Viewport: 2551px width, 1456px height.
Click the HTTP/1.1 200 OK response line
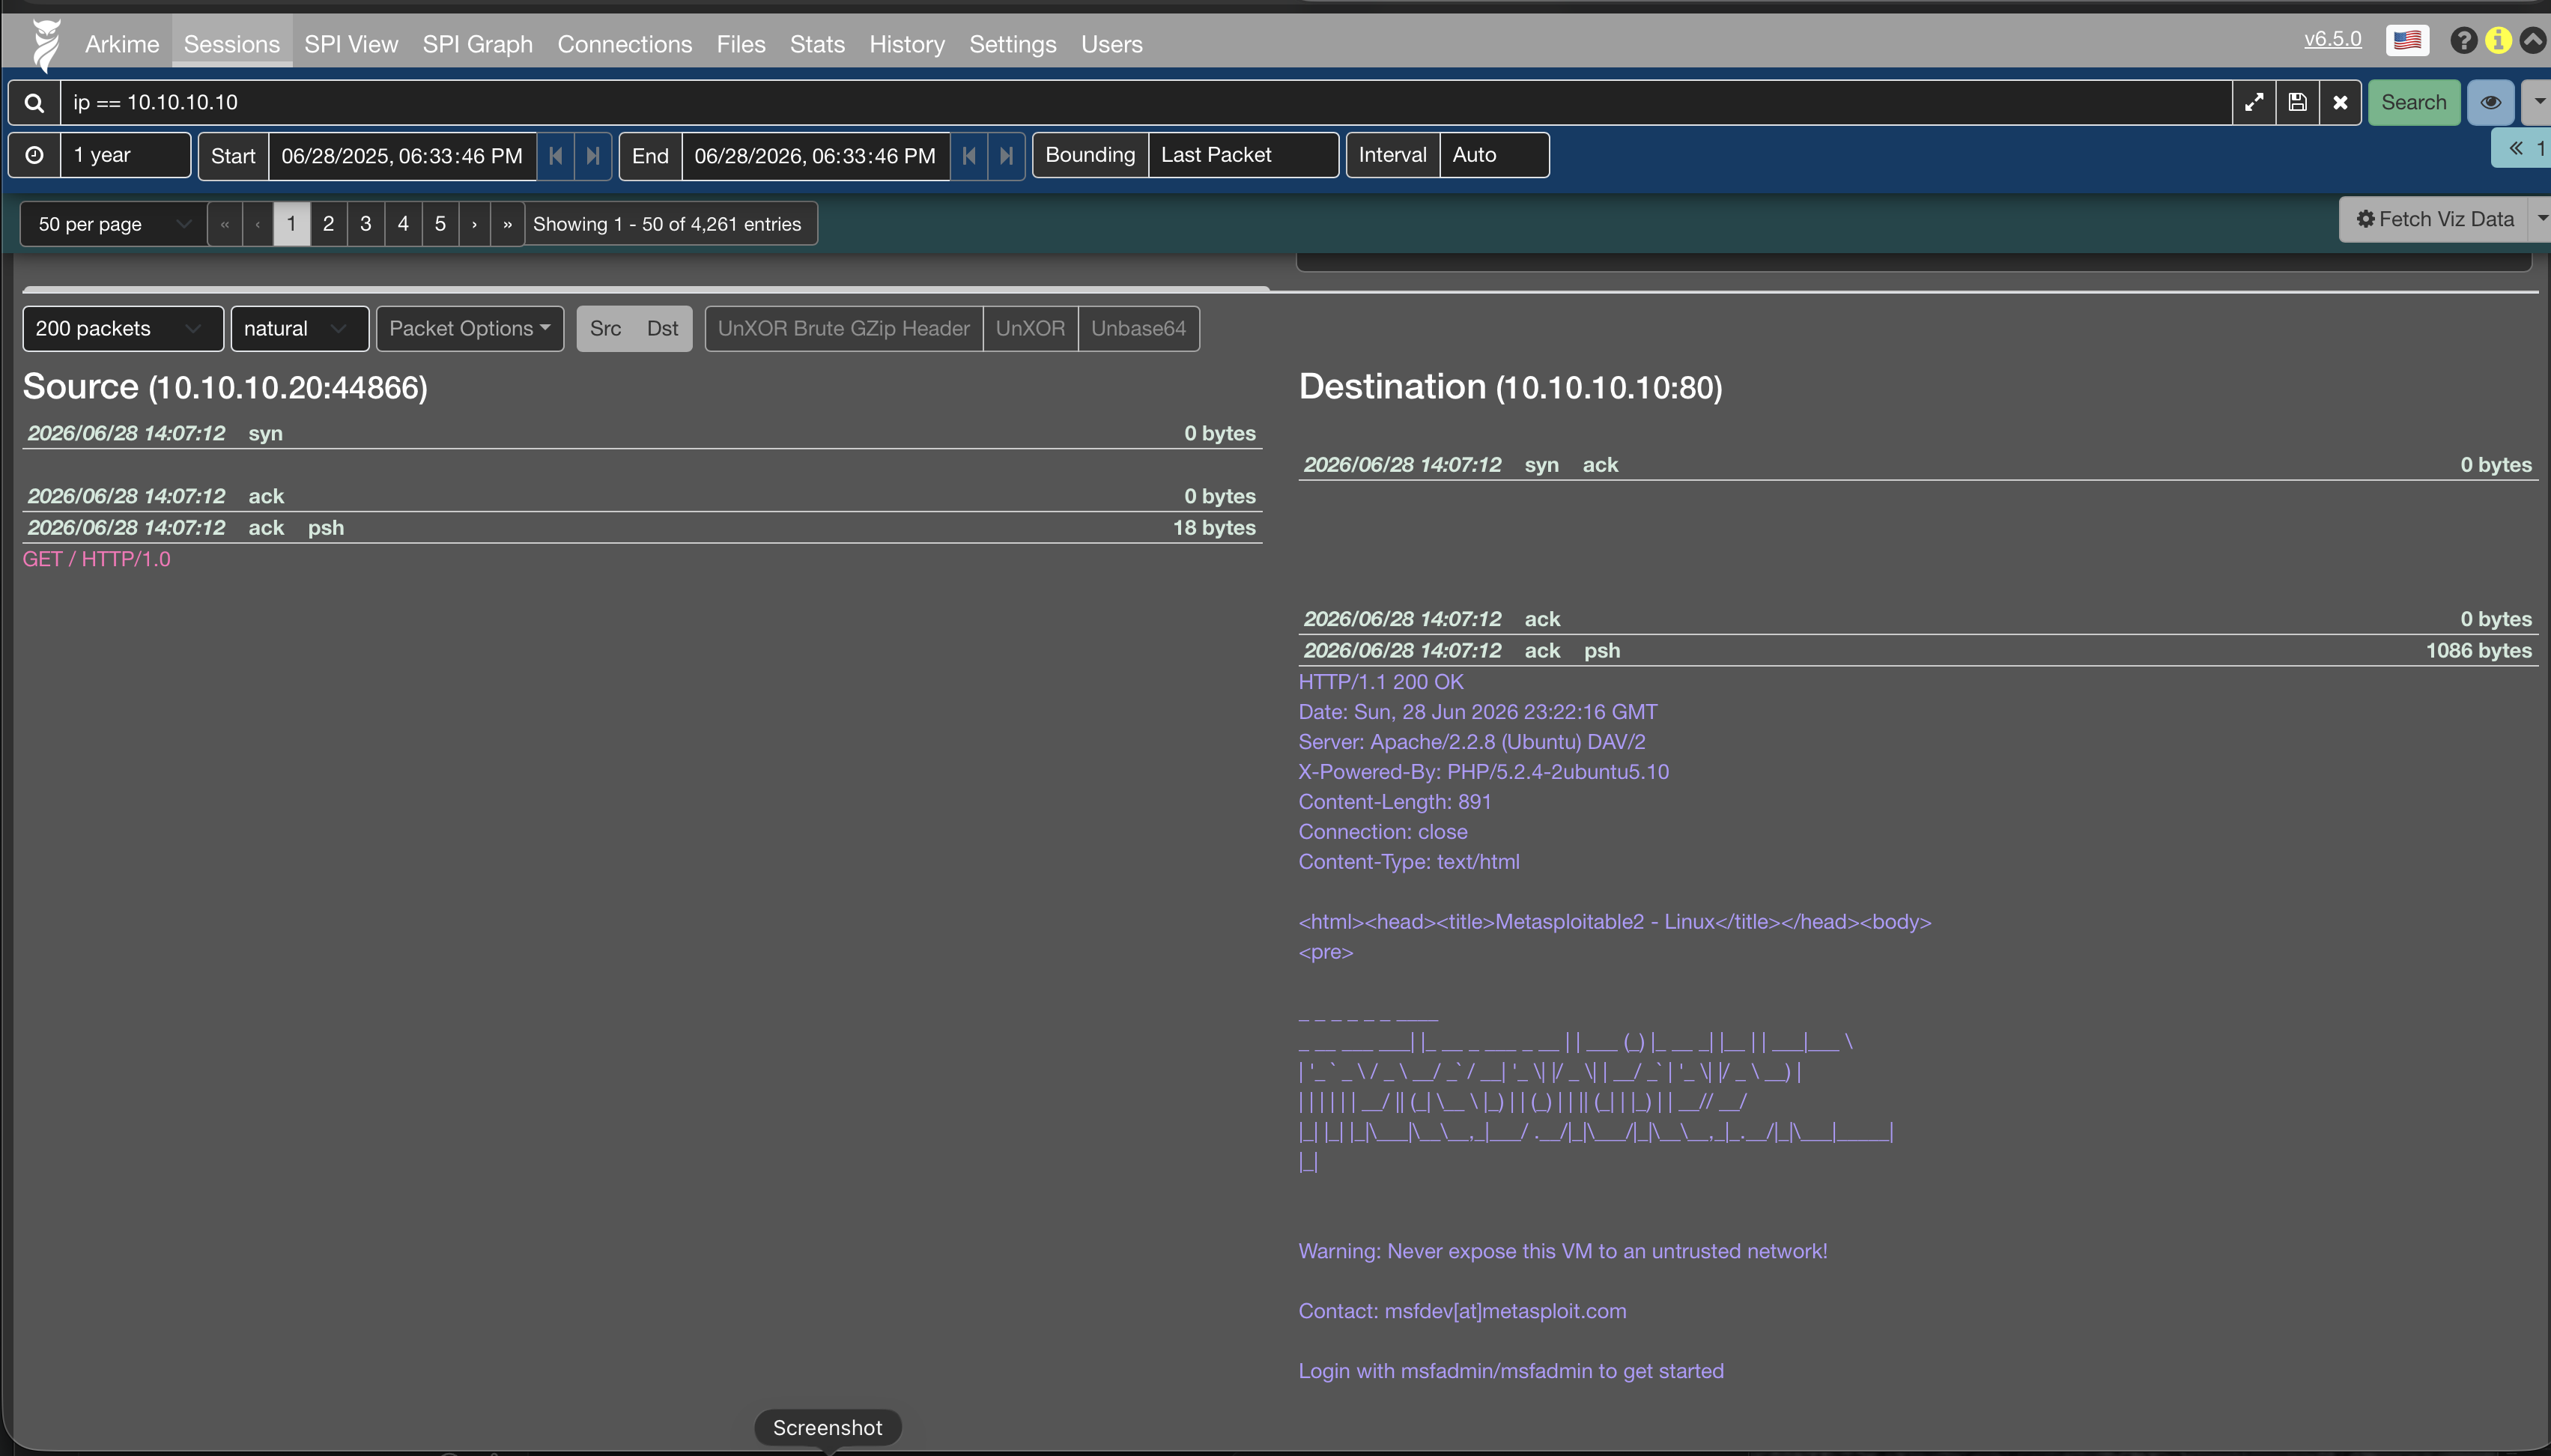coord(1381,682)
